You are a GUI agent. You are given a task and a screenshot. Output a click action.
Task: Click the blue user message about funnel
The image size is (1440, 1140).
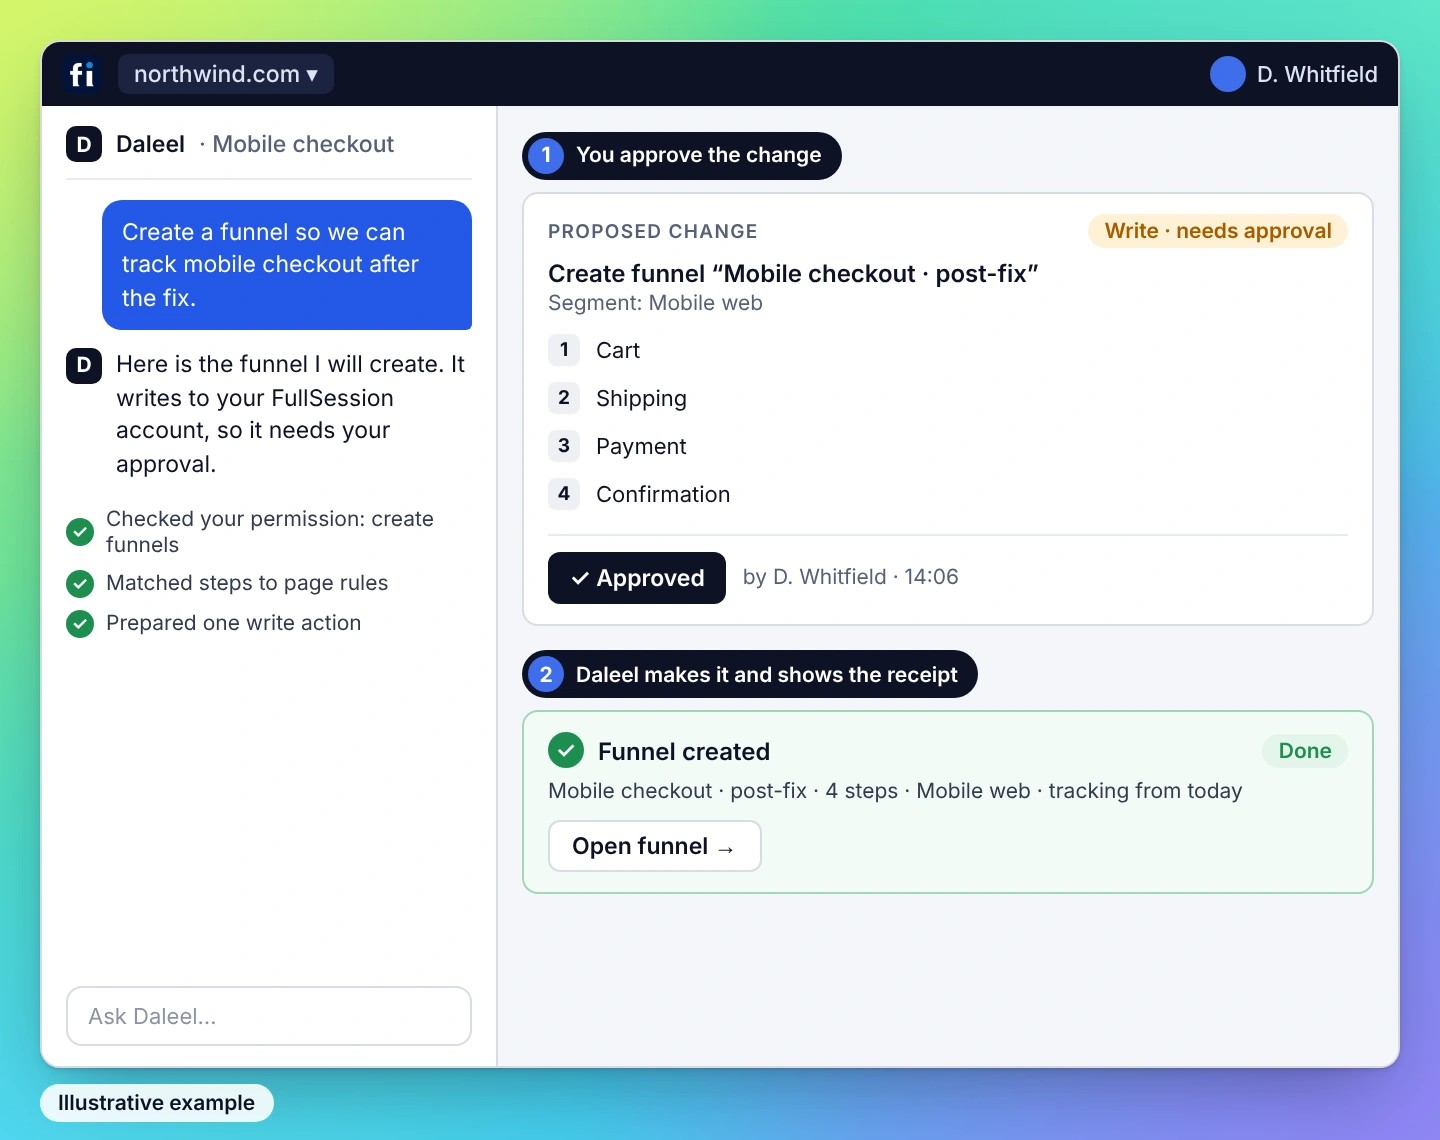coord(287,265)
